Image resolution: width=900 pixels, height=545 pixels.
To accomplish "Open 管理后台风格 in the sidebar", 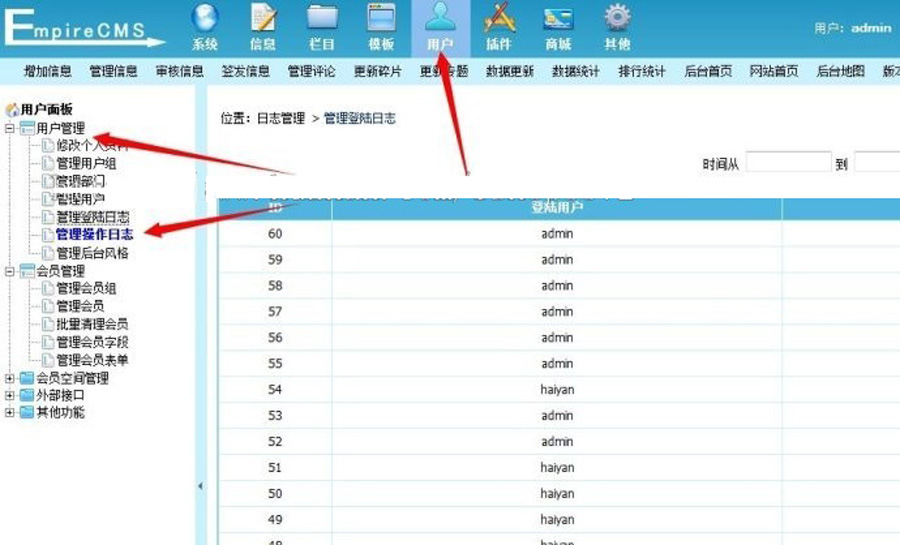I will 92,253.
